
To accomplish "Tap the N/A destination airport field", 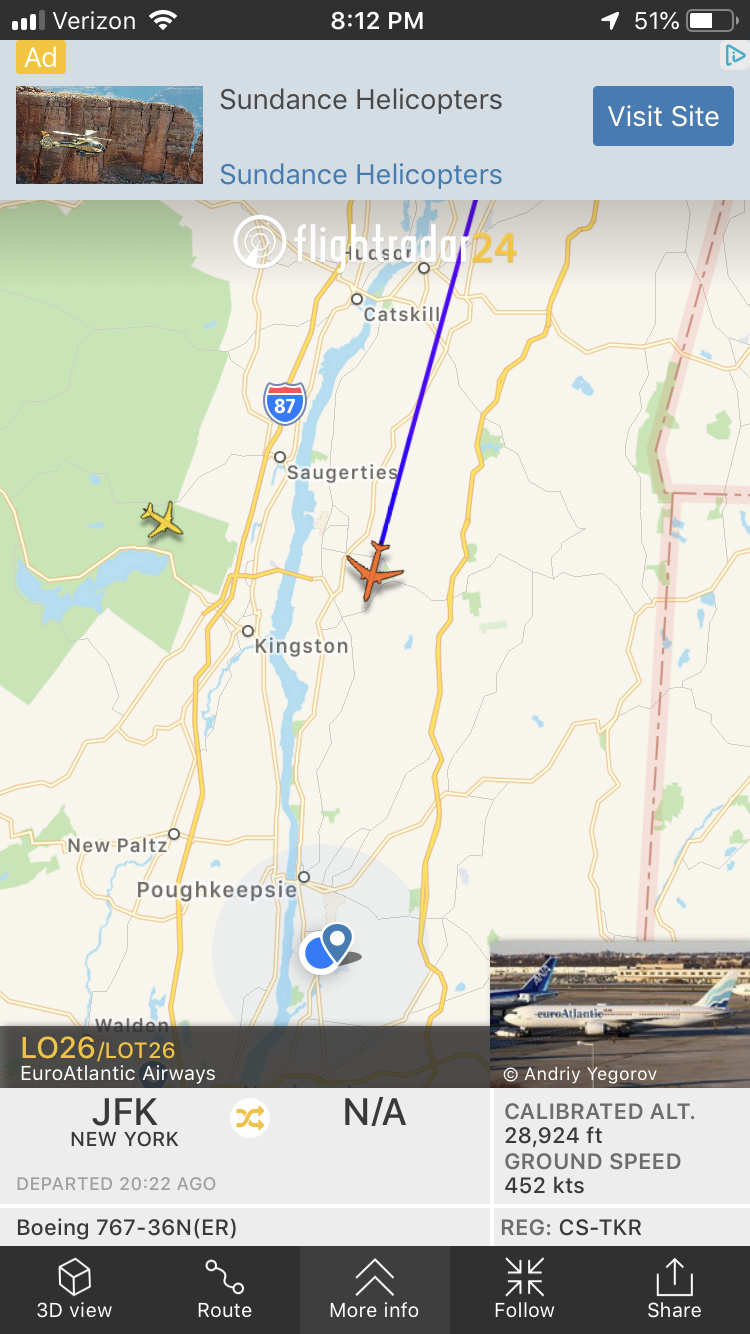I will click(x=374, y=1113).
